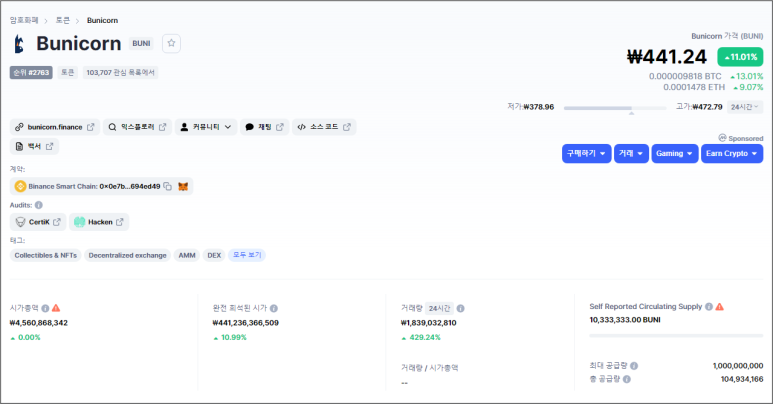The height and width of the screenshot is (404, 773).
Task: Click the 토큰 type badge
Action: point(68,73)
